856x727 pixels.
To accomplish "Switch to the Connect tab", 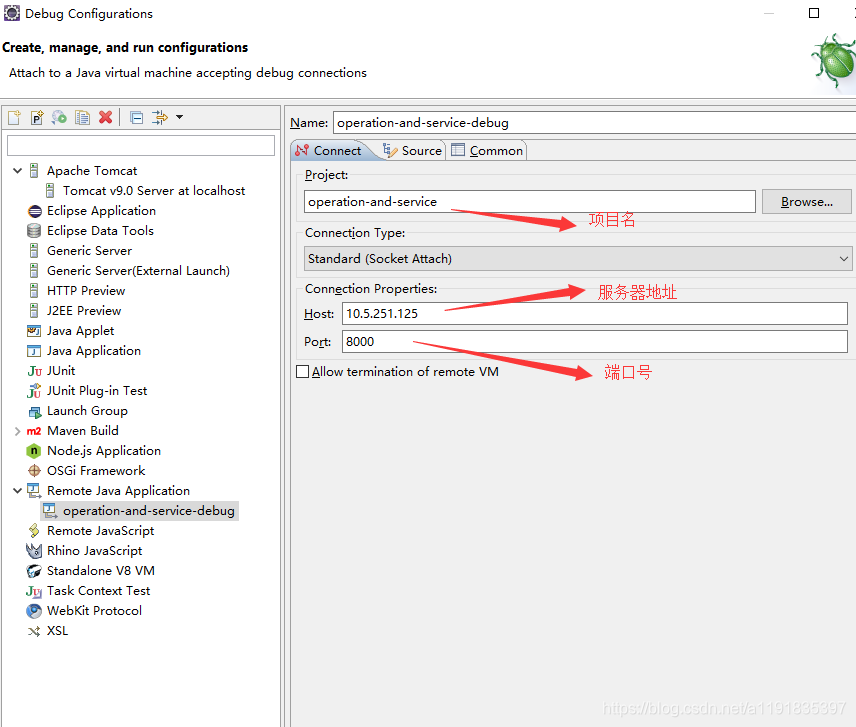I will point(329,151).
